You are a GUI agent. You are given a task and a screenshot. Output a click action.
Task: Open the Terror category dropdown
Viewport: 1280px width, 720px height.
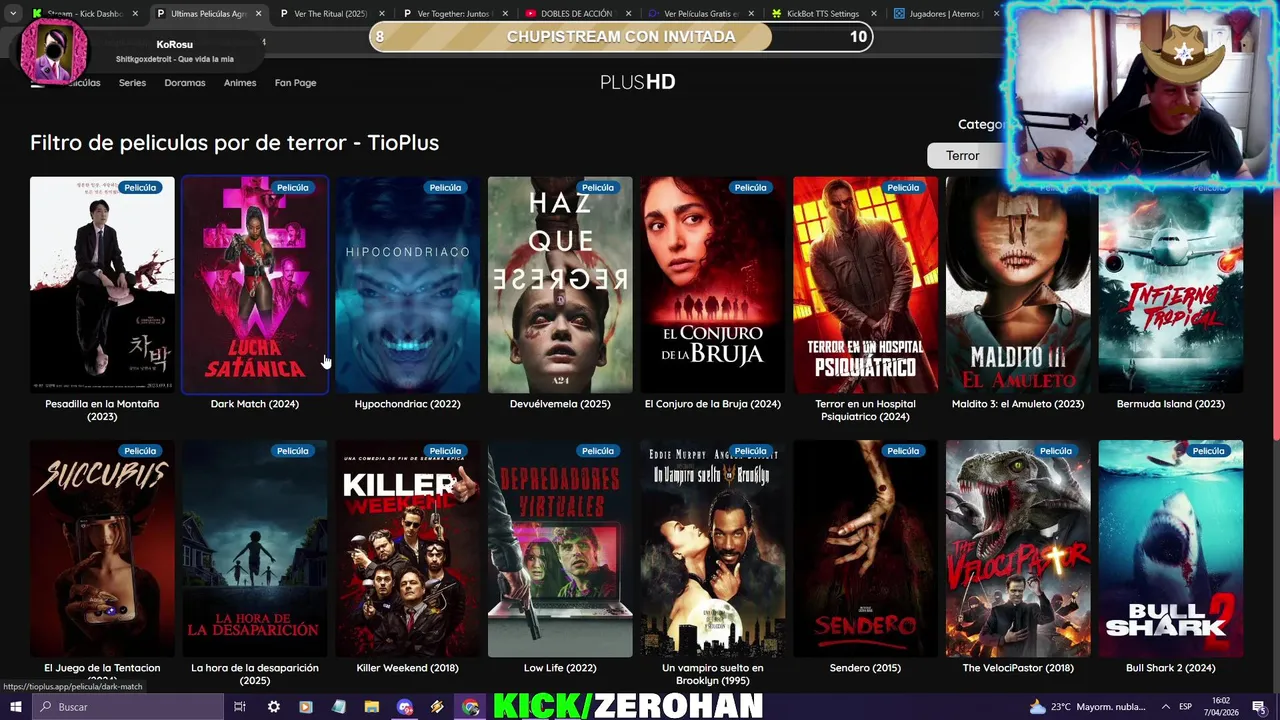click(x=966, y=155)
